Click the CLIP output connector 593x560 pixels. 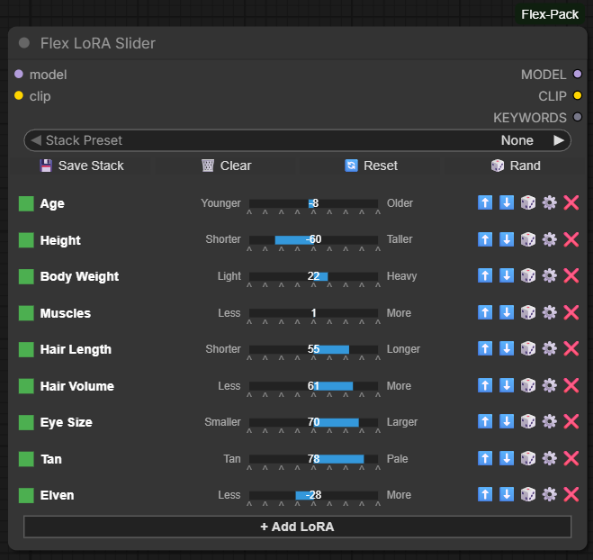577,95
